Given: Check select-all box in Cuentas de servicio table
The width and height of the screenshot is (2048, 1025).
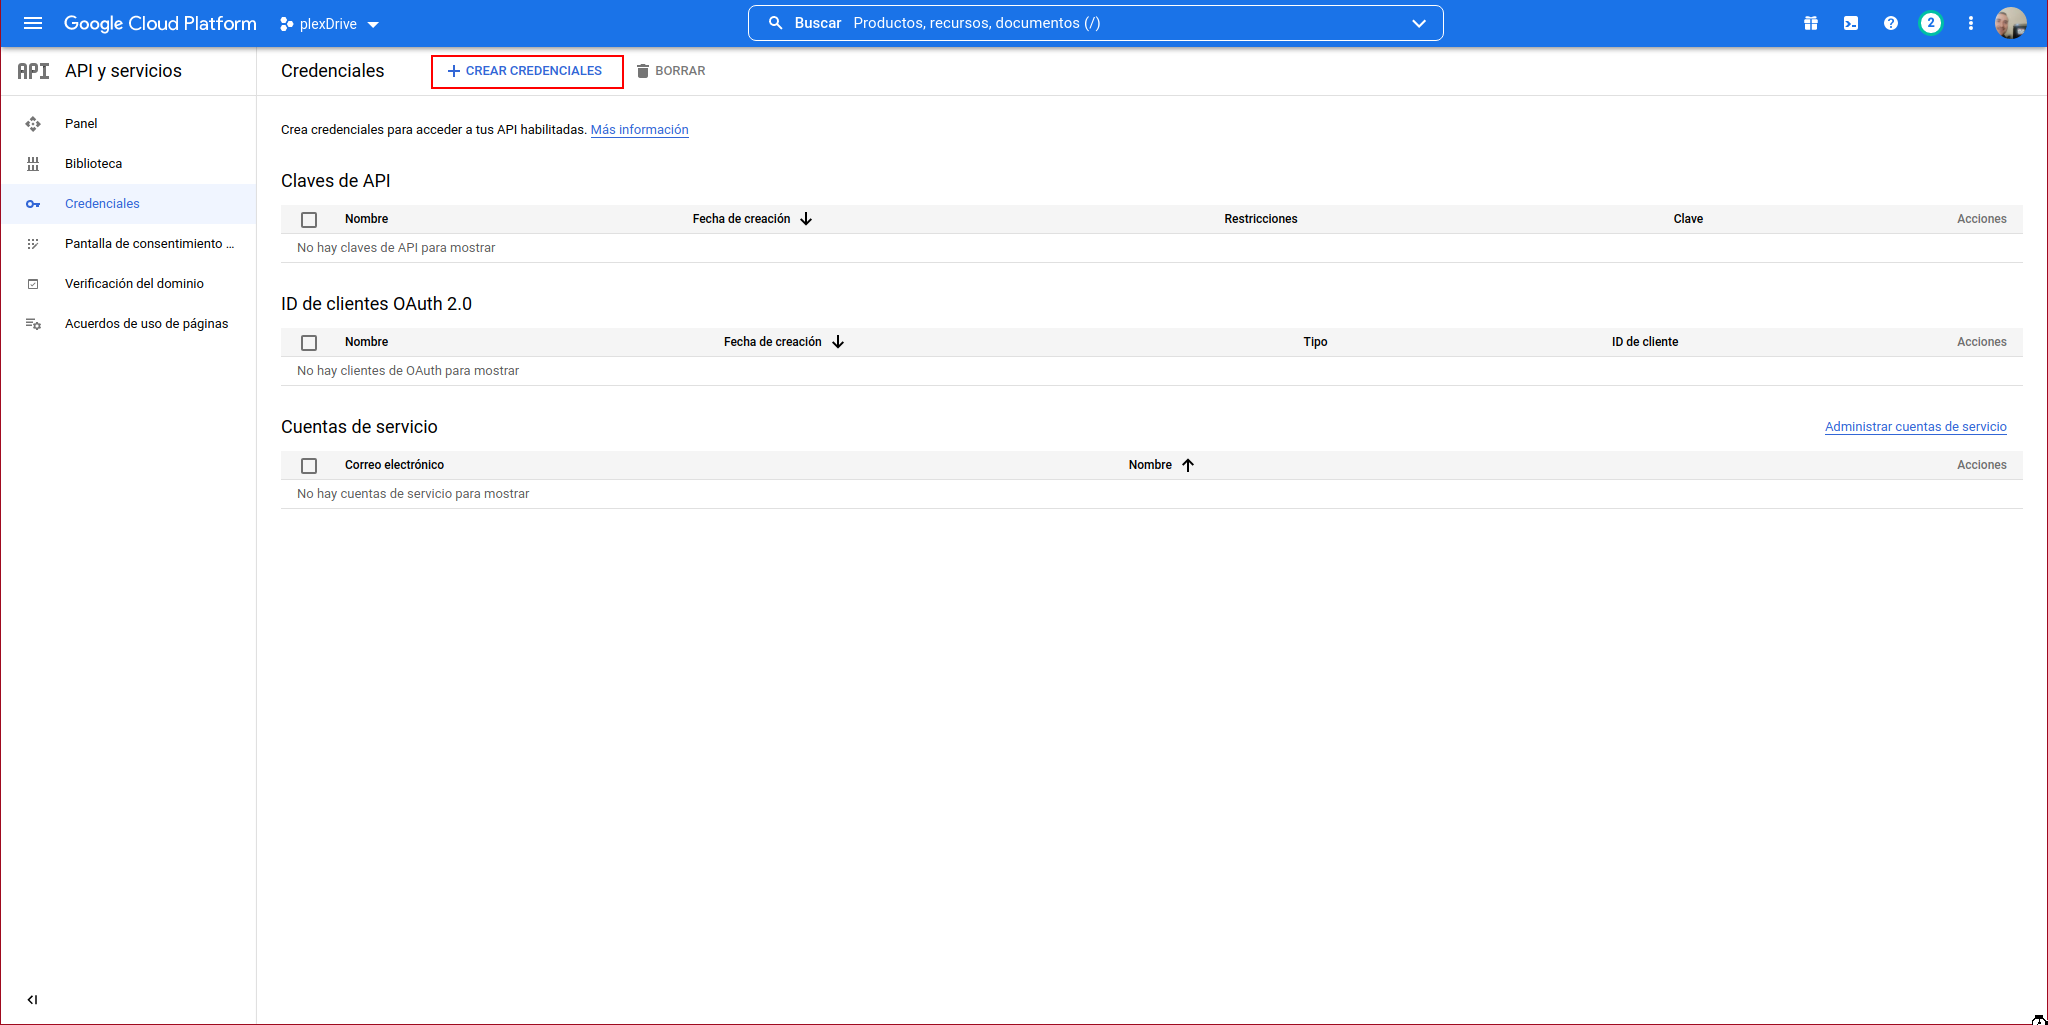Looking at the screenshot, I should (309, 466).
